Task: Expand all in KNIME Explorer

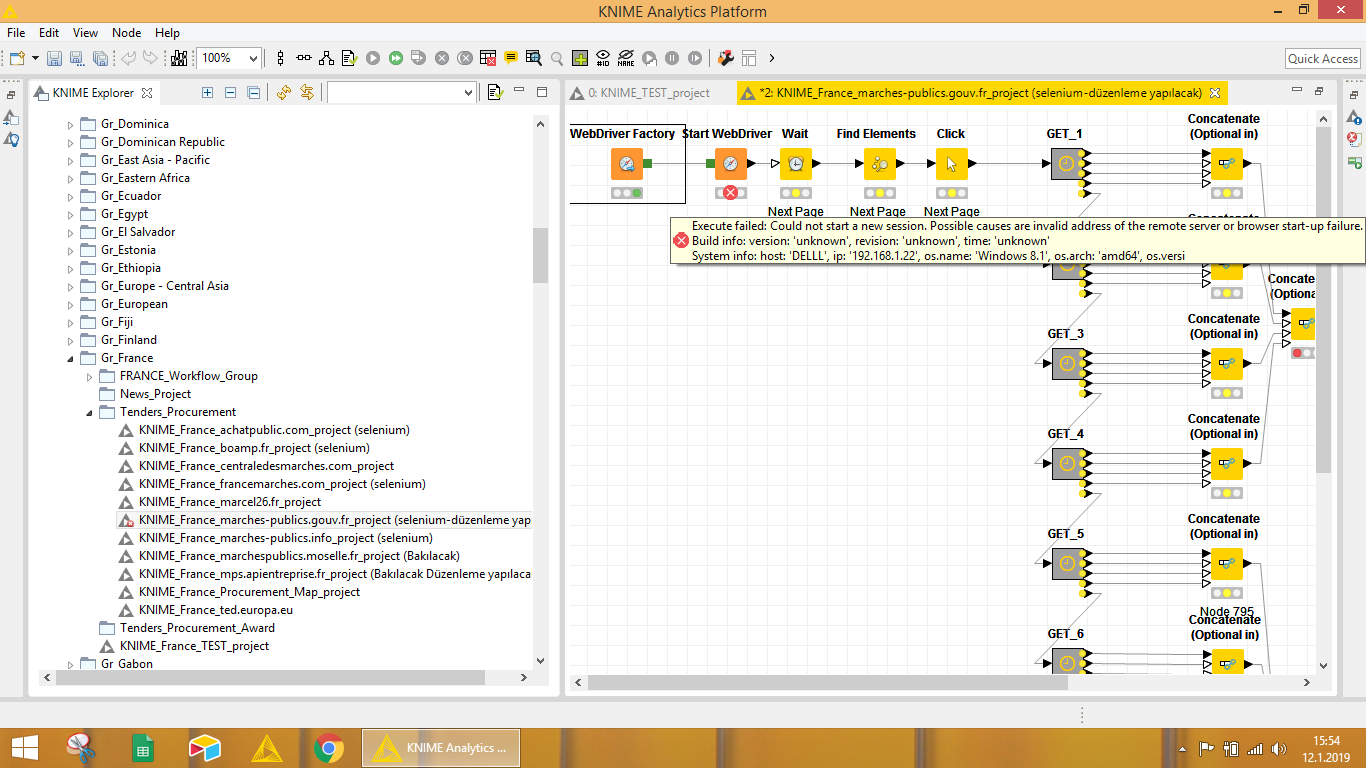Action: click(208, 92)
